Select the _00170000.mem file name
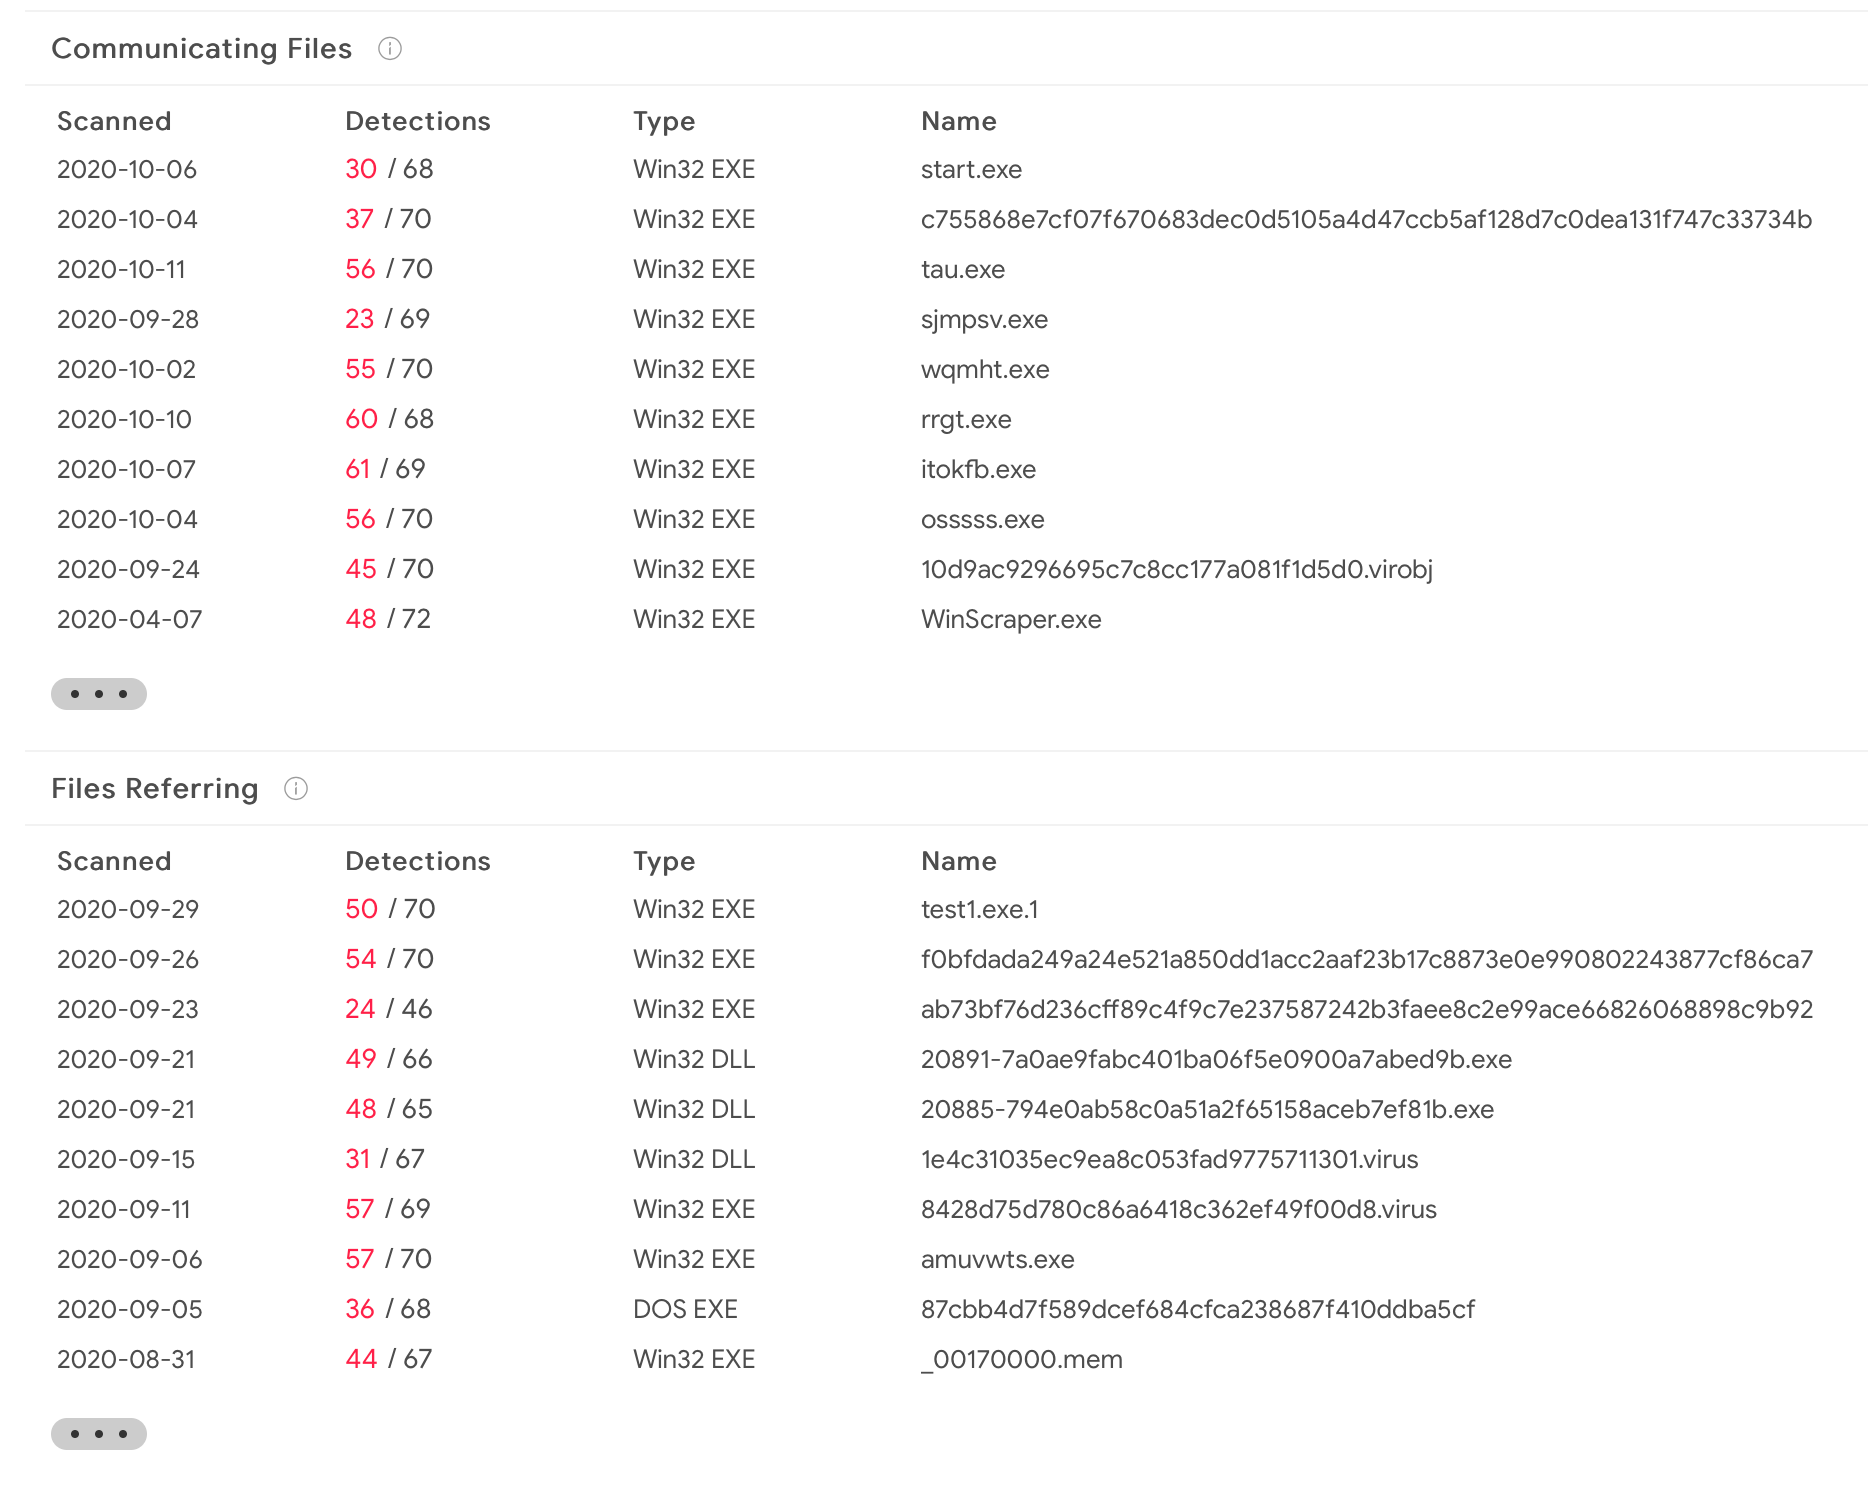1868x1488 pixels. (x=1021, y=1359)
